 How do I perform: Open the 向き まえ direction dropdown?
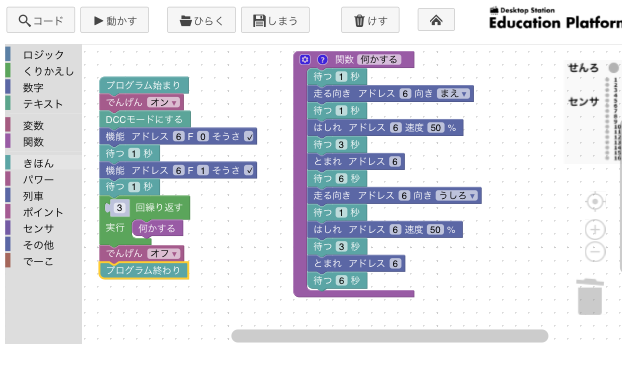[453, 94]
